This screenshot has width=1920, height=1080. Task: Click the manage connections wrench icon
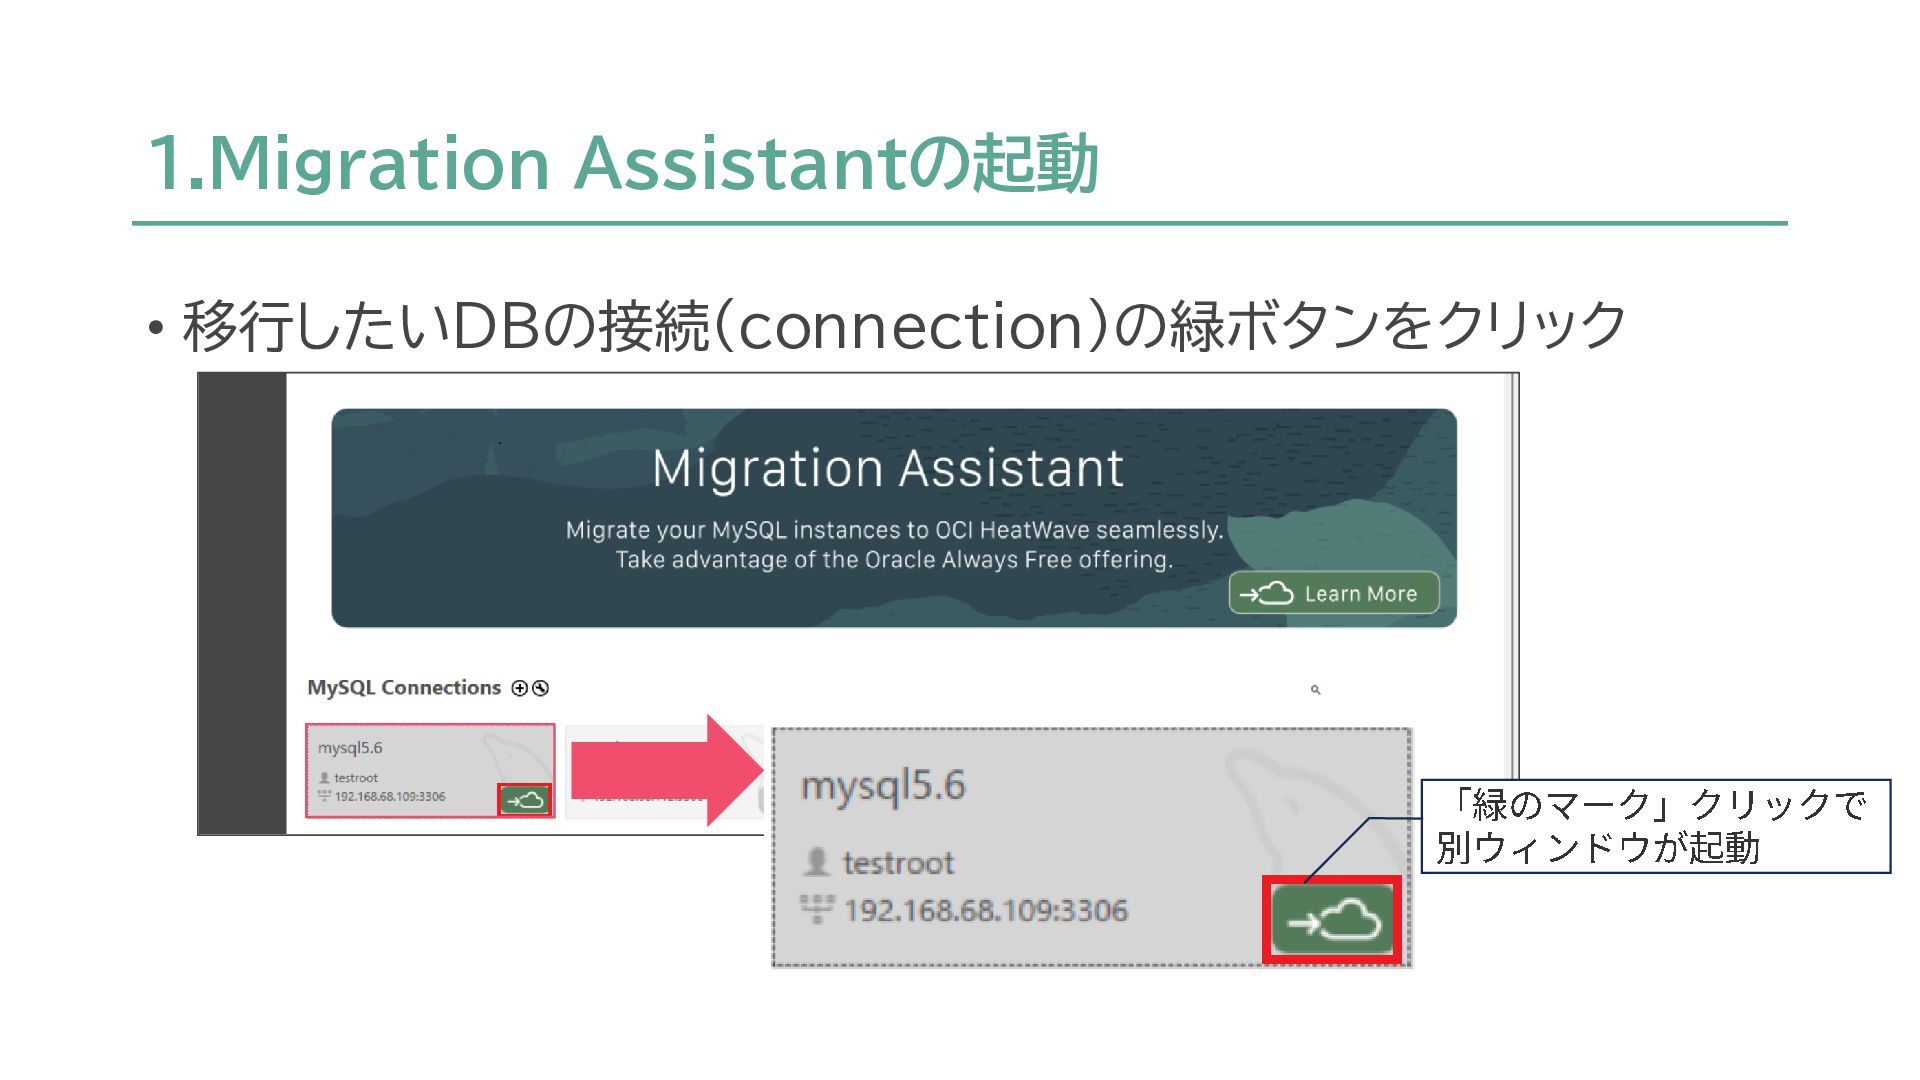[x=541, y=688]
